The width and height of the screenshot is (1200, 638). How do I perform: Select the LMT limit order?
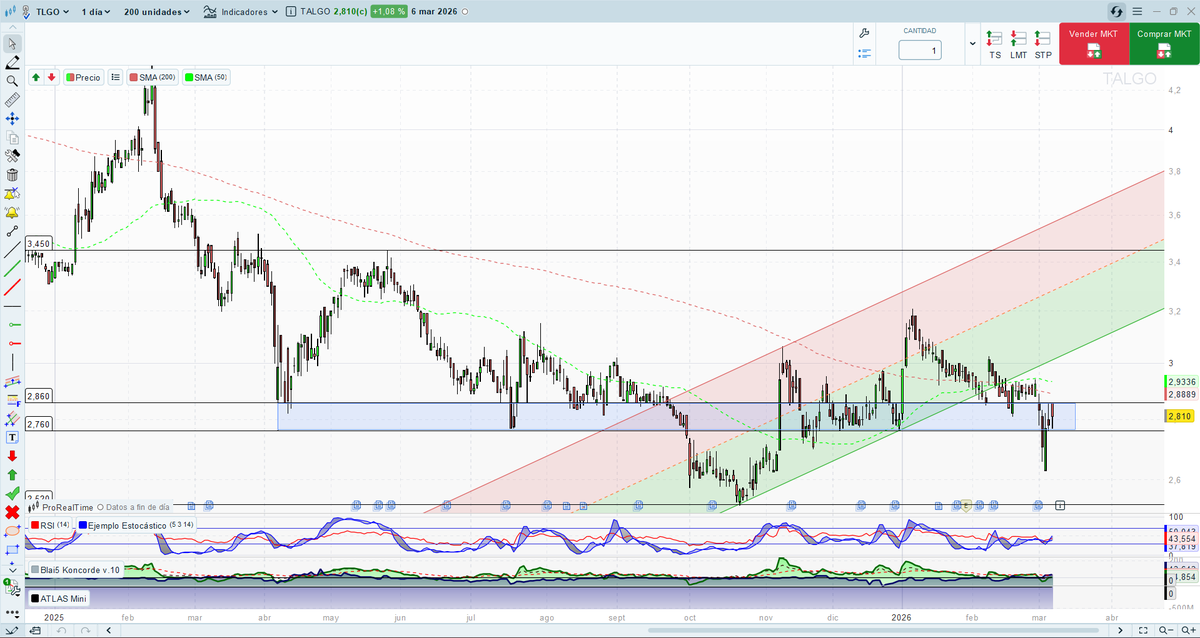(x=1018, y=45)
